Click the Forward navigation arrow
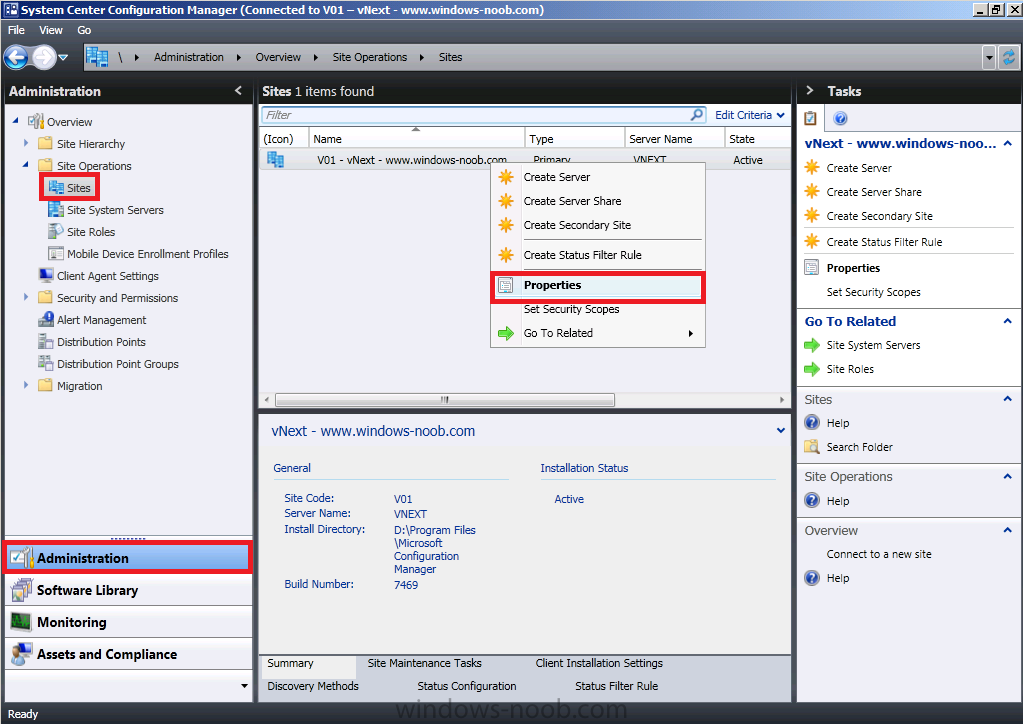This screenshot has width=1023, height=724. [44, 57]
